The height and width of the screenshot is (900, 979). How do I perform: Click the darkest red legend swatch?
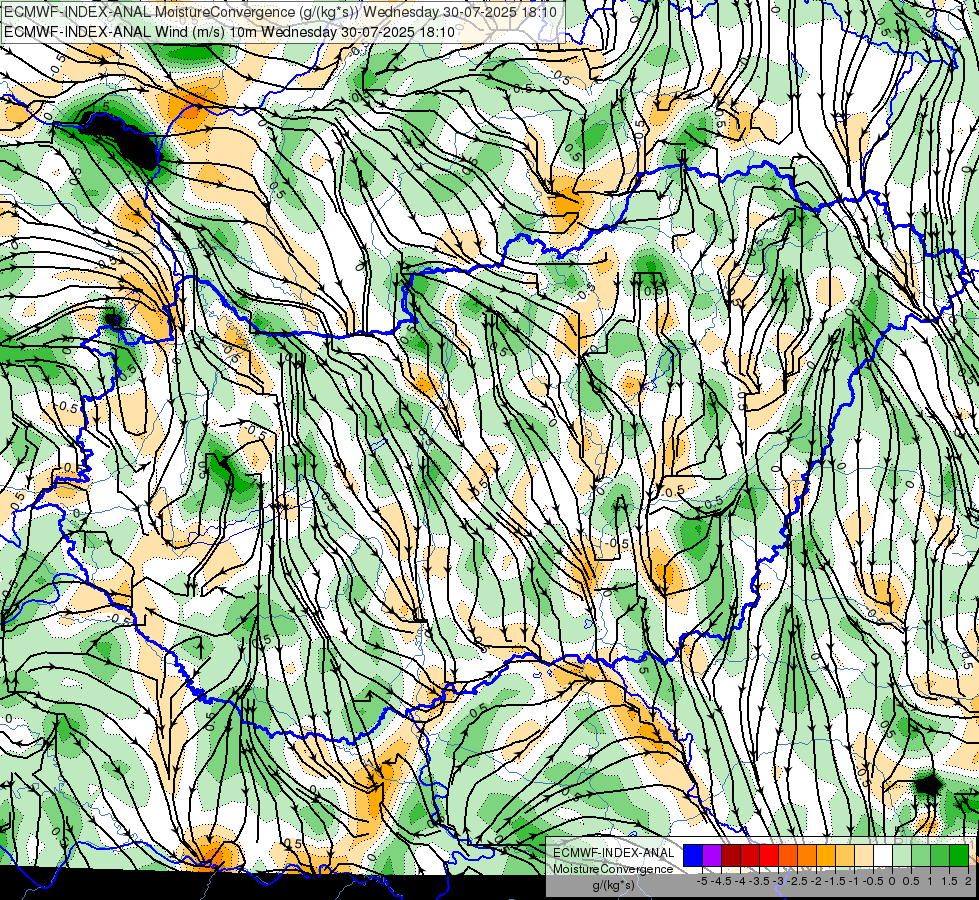[731, 855]
